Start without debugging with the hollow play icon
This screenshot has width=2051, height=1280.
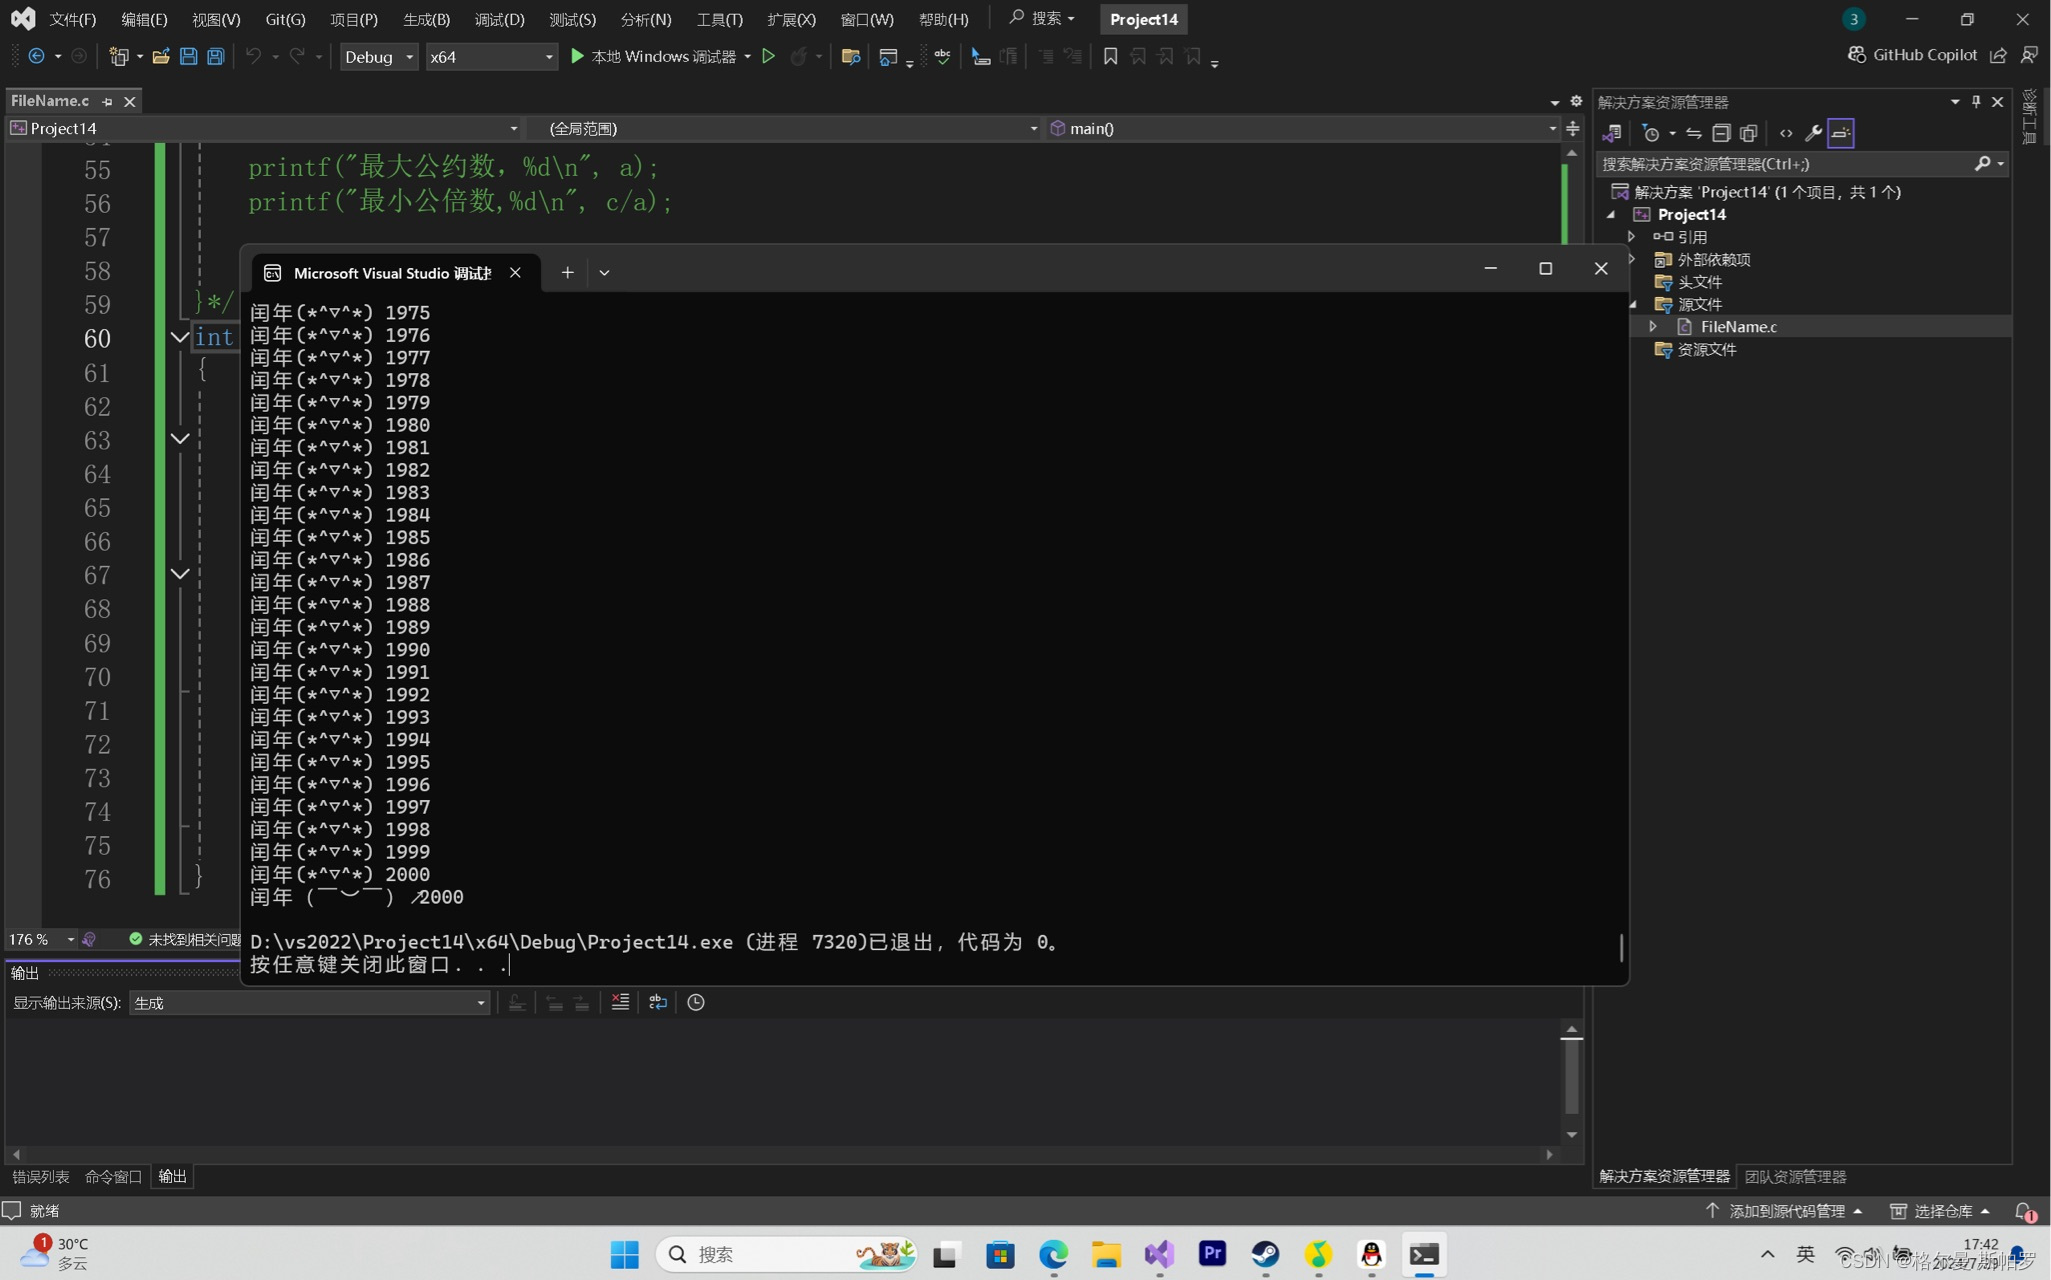click(x=768, y=57)
